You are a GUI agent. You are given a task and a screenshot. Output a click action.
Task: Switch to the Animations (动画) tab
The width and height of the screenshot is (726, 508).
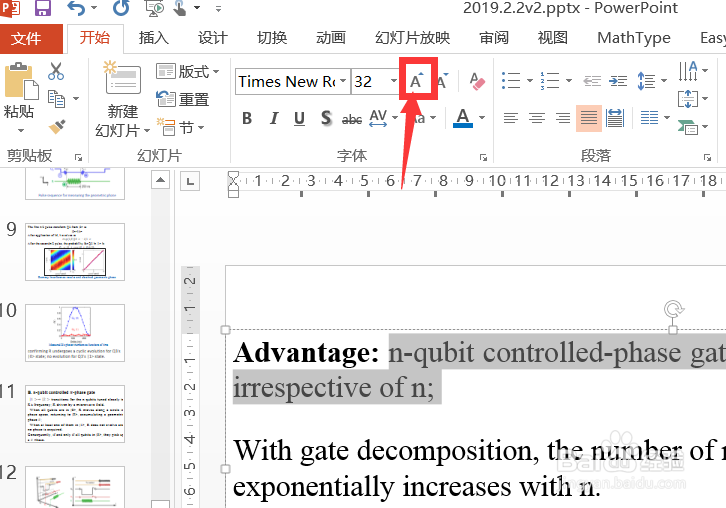click(x=331, y=38)
